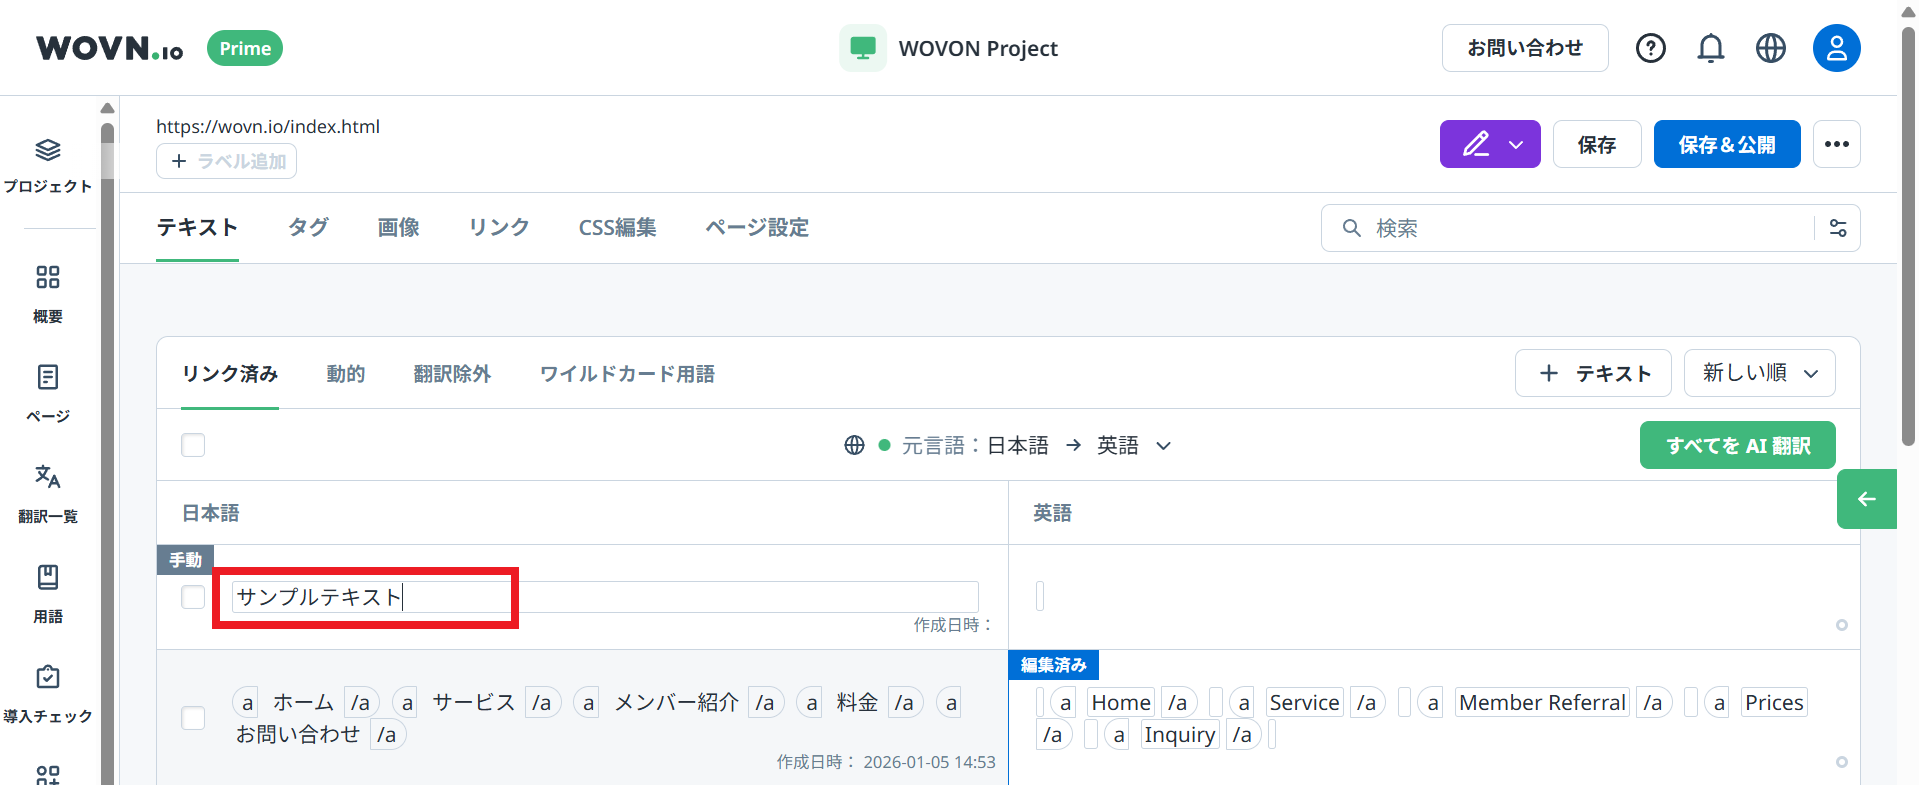Click the empty English translation field
Image resolution: width=1919 pixels, height=785 pixels.
click(x=1040, y=596)
